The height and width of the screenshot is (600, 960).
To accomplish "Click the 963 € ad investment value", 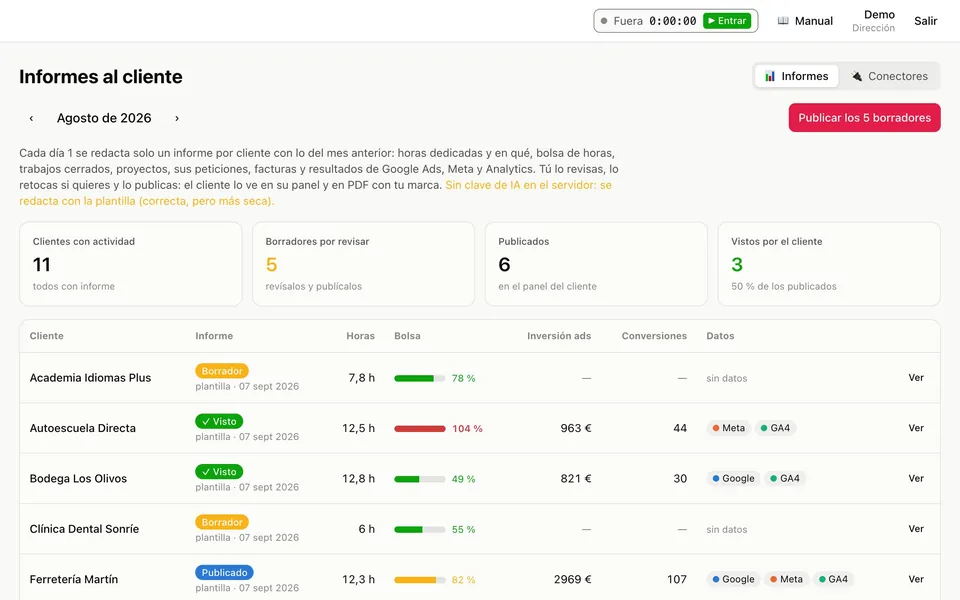I will click(576, 428).
